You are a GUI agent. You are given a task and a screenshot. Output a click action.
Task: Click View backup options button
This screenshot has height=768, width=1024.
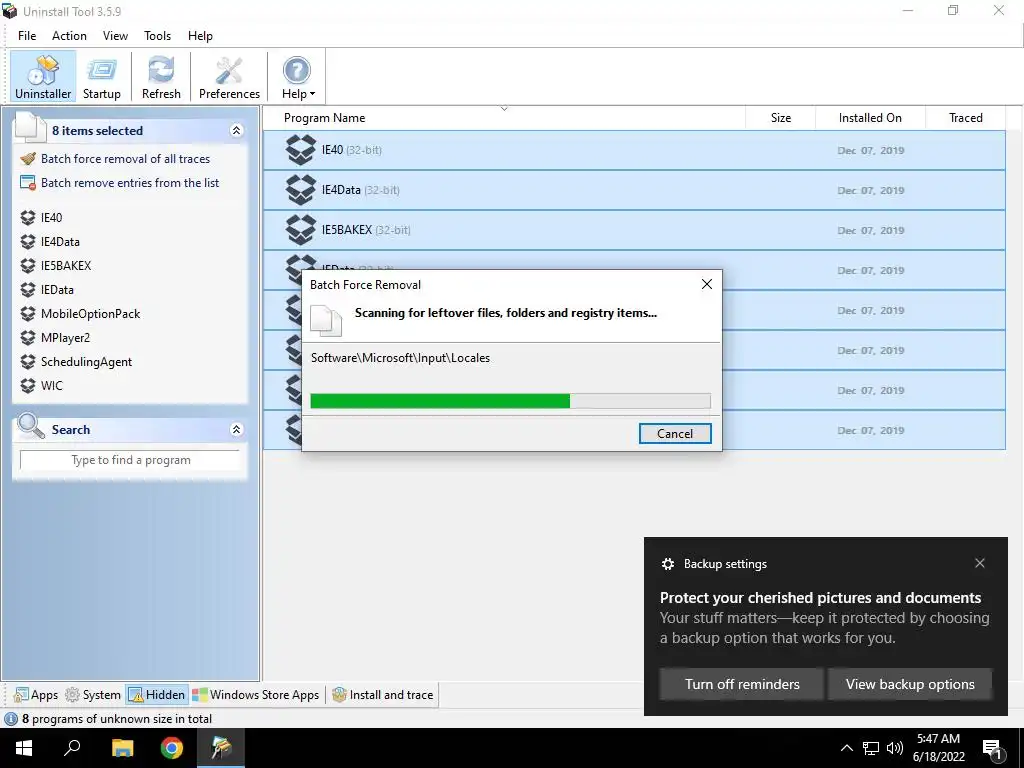pyautogui.click(x=910, y=684)
